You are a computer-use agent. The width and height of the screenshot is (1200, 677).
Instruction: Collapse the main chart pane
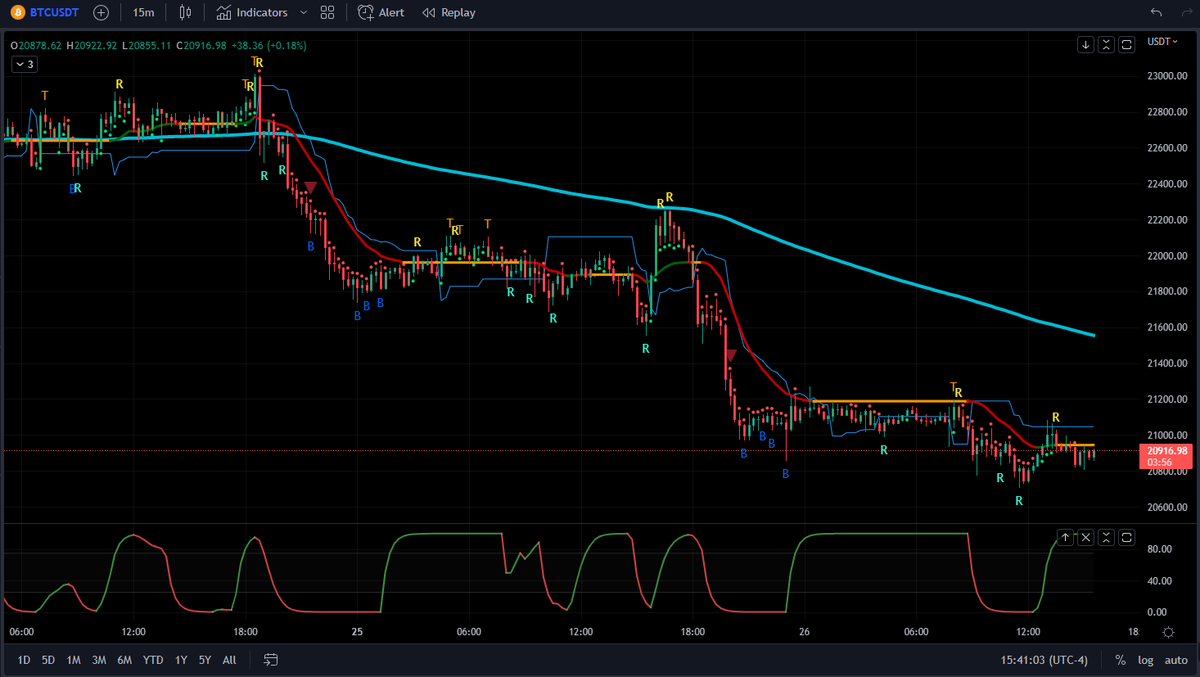coord(1106,45)
